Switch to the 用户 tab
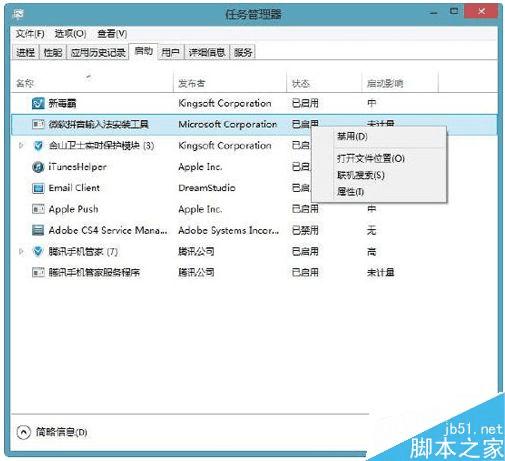The height and width of the screenshot is (461, 505). 170,52
